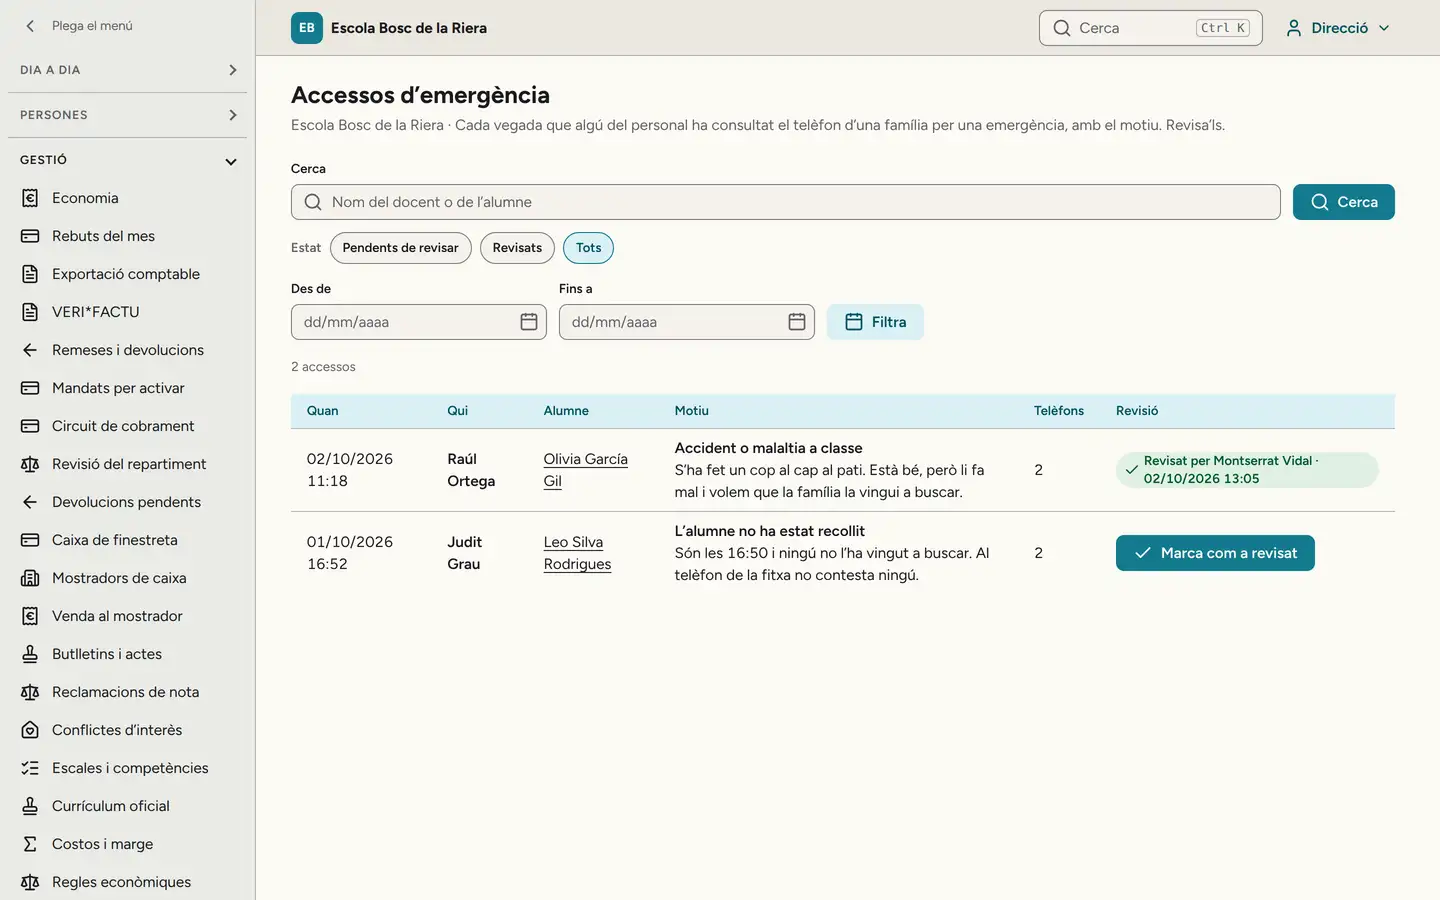1440x900 pixels.
Task: Click the Revisat per Montserrat Vidal badge
Action: point(1247,470)
